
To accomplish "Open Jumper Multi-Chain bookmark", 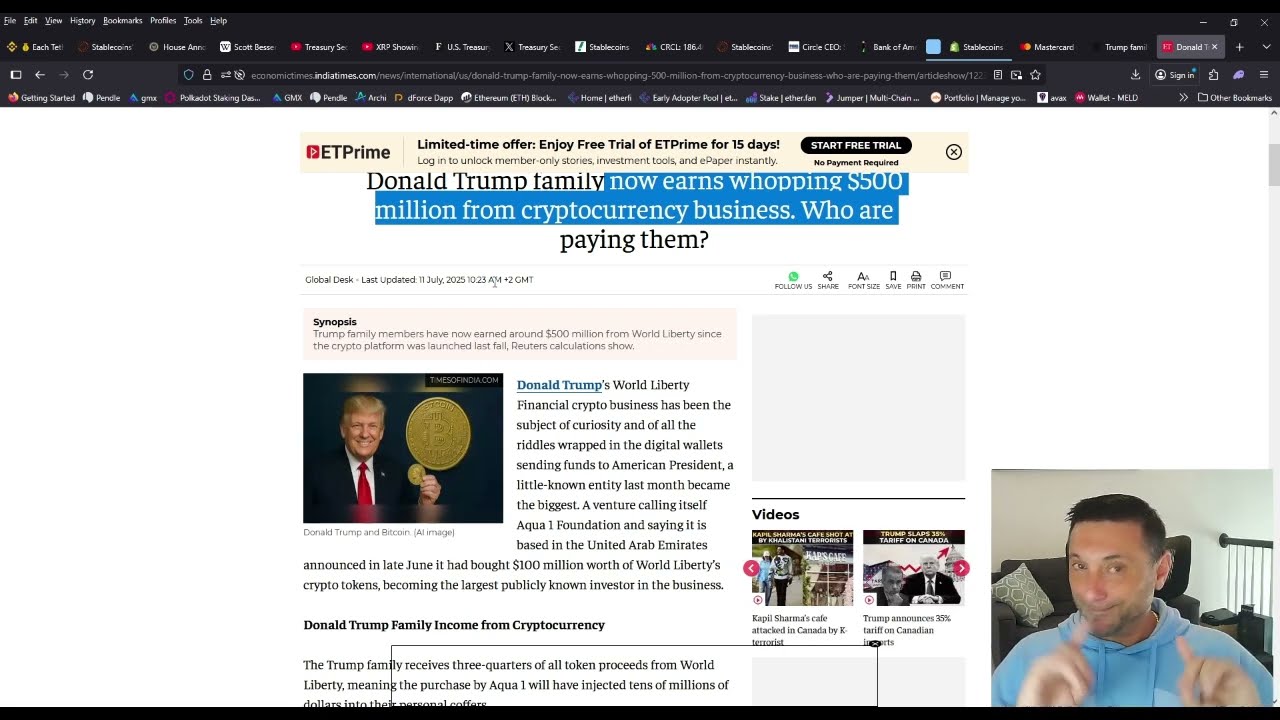I will pyautogui.click(x=871, y=98).
